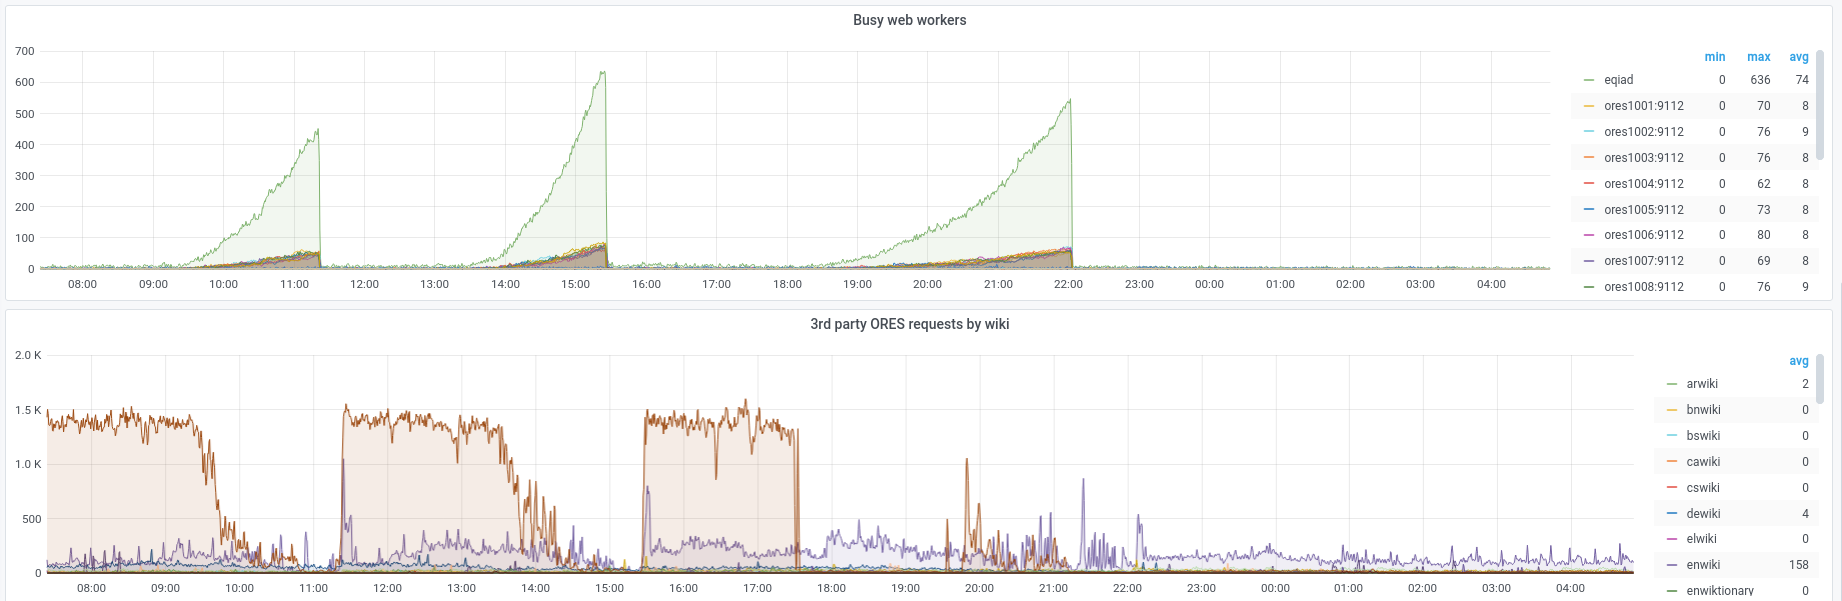This screenshot has height=601, width=1842.
Task: Change color of eqiad legend swatch
Action: [x=1589, y=80]
